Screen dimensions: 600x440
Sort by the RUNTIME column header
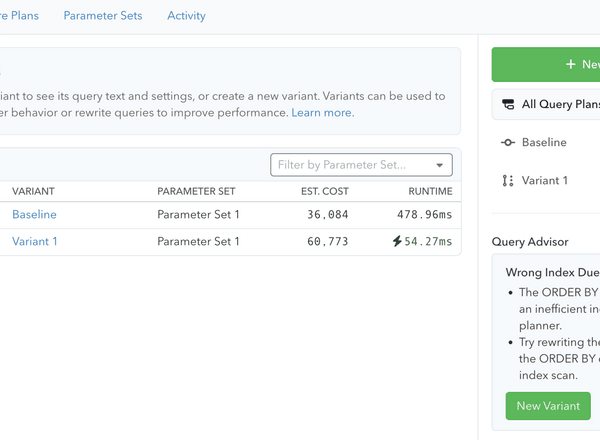[430, 191]
